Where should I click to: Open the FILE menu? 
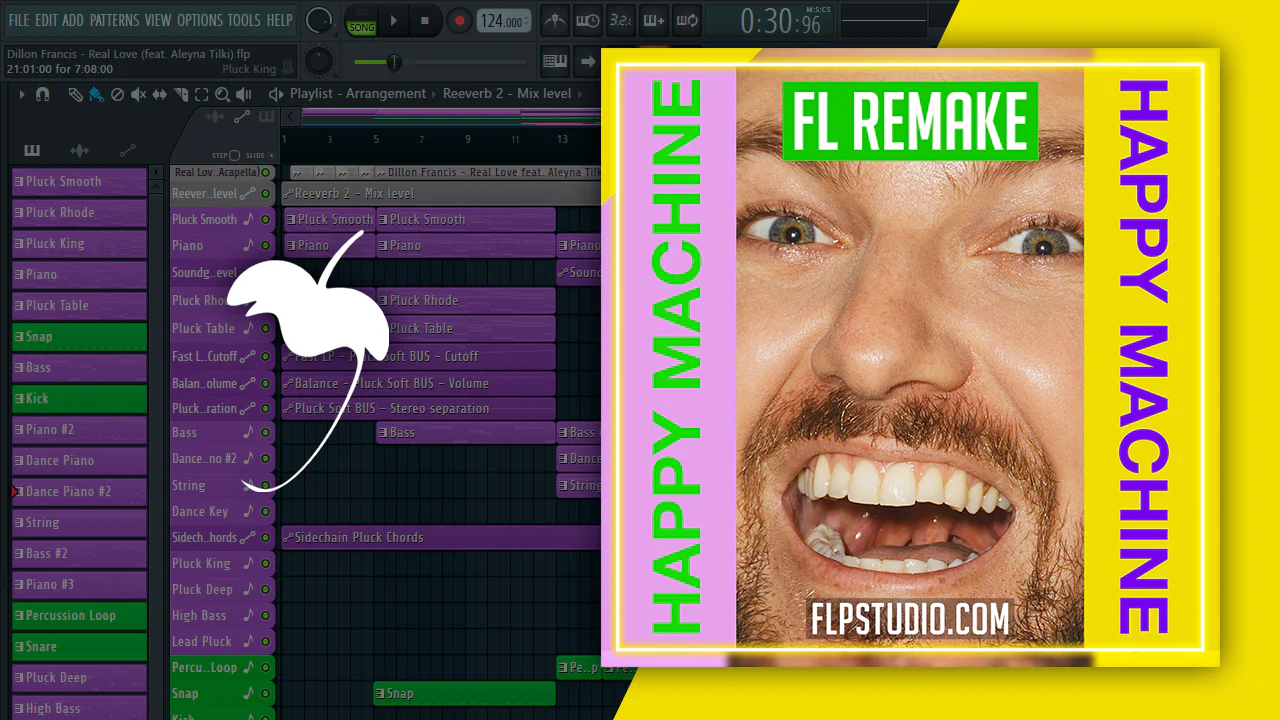pyautogui.click(x=18, y=20)
